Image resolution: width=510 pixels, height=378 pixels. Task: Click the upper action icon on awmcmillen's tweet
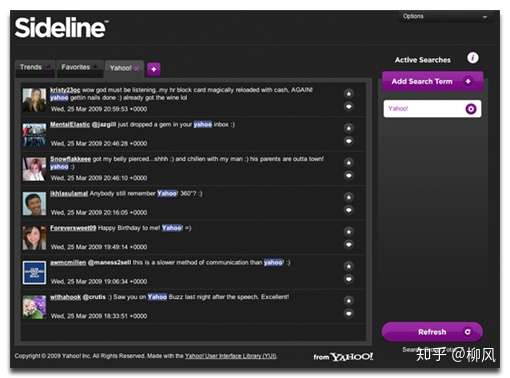tap(348, 266)
